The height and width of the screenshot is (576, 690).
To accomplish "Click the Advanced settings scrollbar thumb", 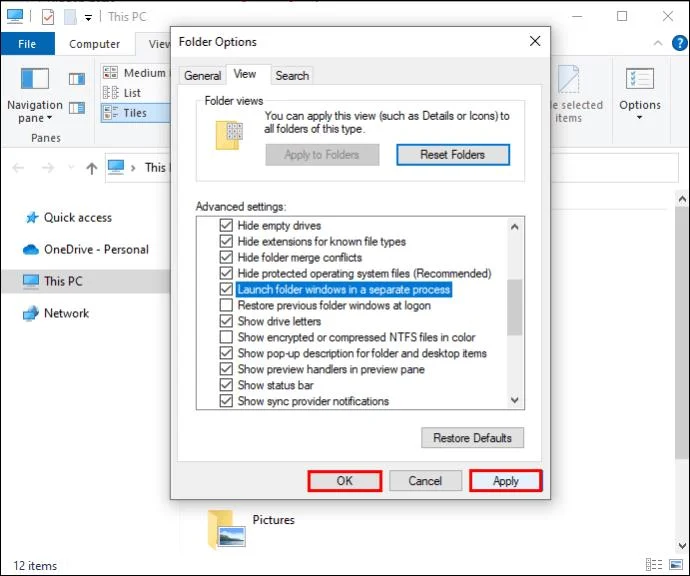I will coord(514,307).
